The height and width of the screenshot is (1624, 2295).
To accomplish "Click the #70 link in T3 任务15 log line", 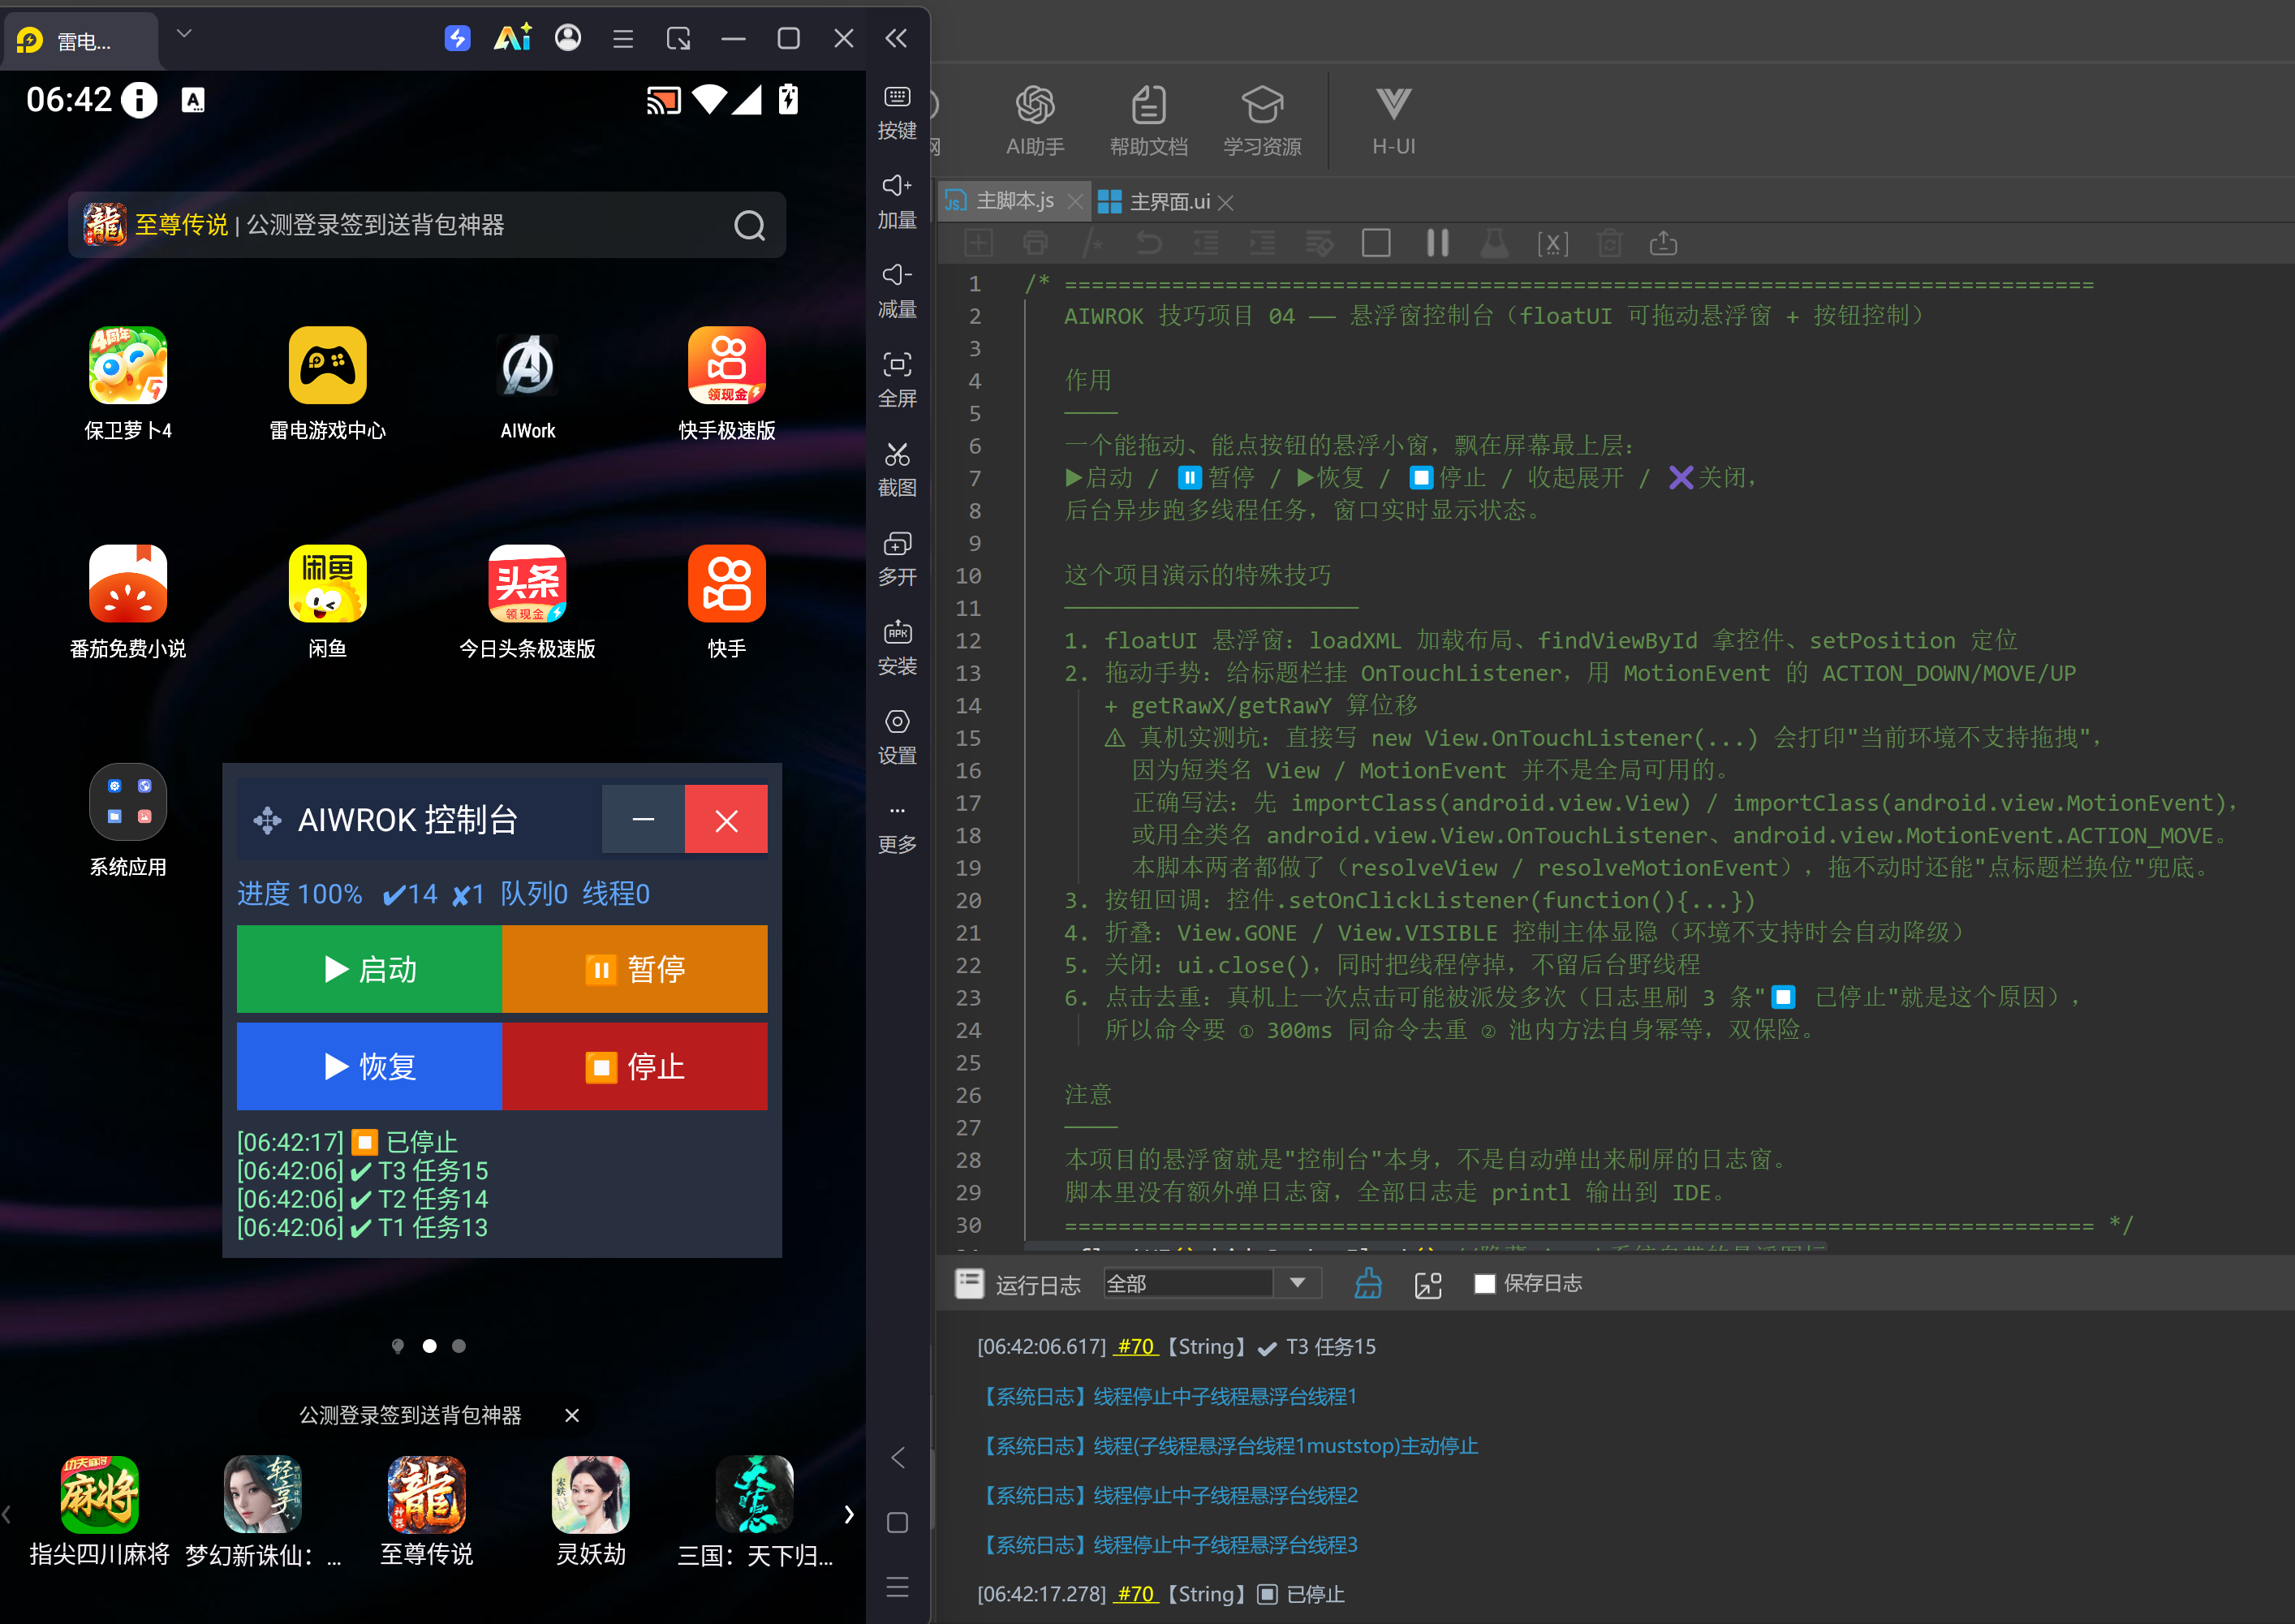I will 1135,1346.
